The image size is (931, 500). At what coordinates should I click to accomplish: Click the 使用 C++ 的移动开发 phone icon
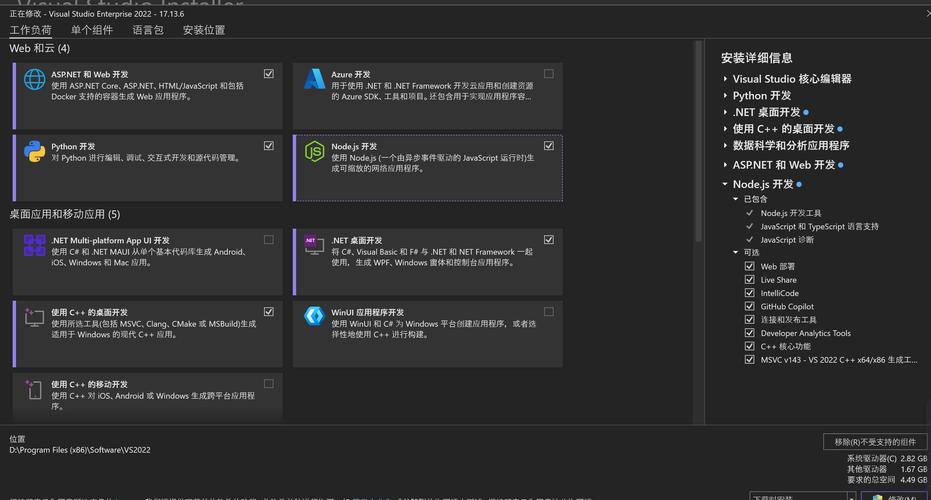(x=34, y=390)
